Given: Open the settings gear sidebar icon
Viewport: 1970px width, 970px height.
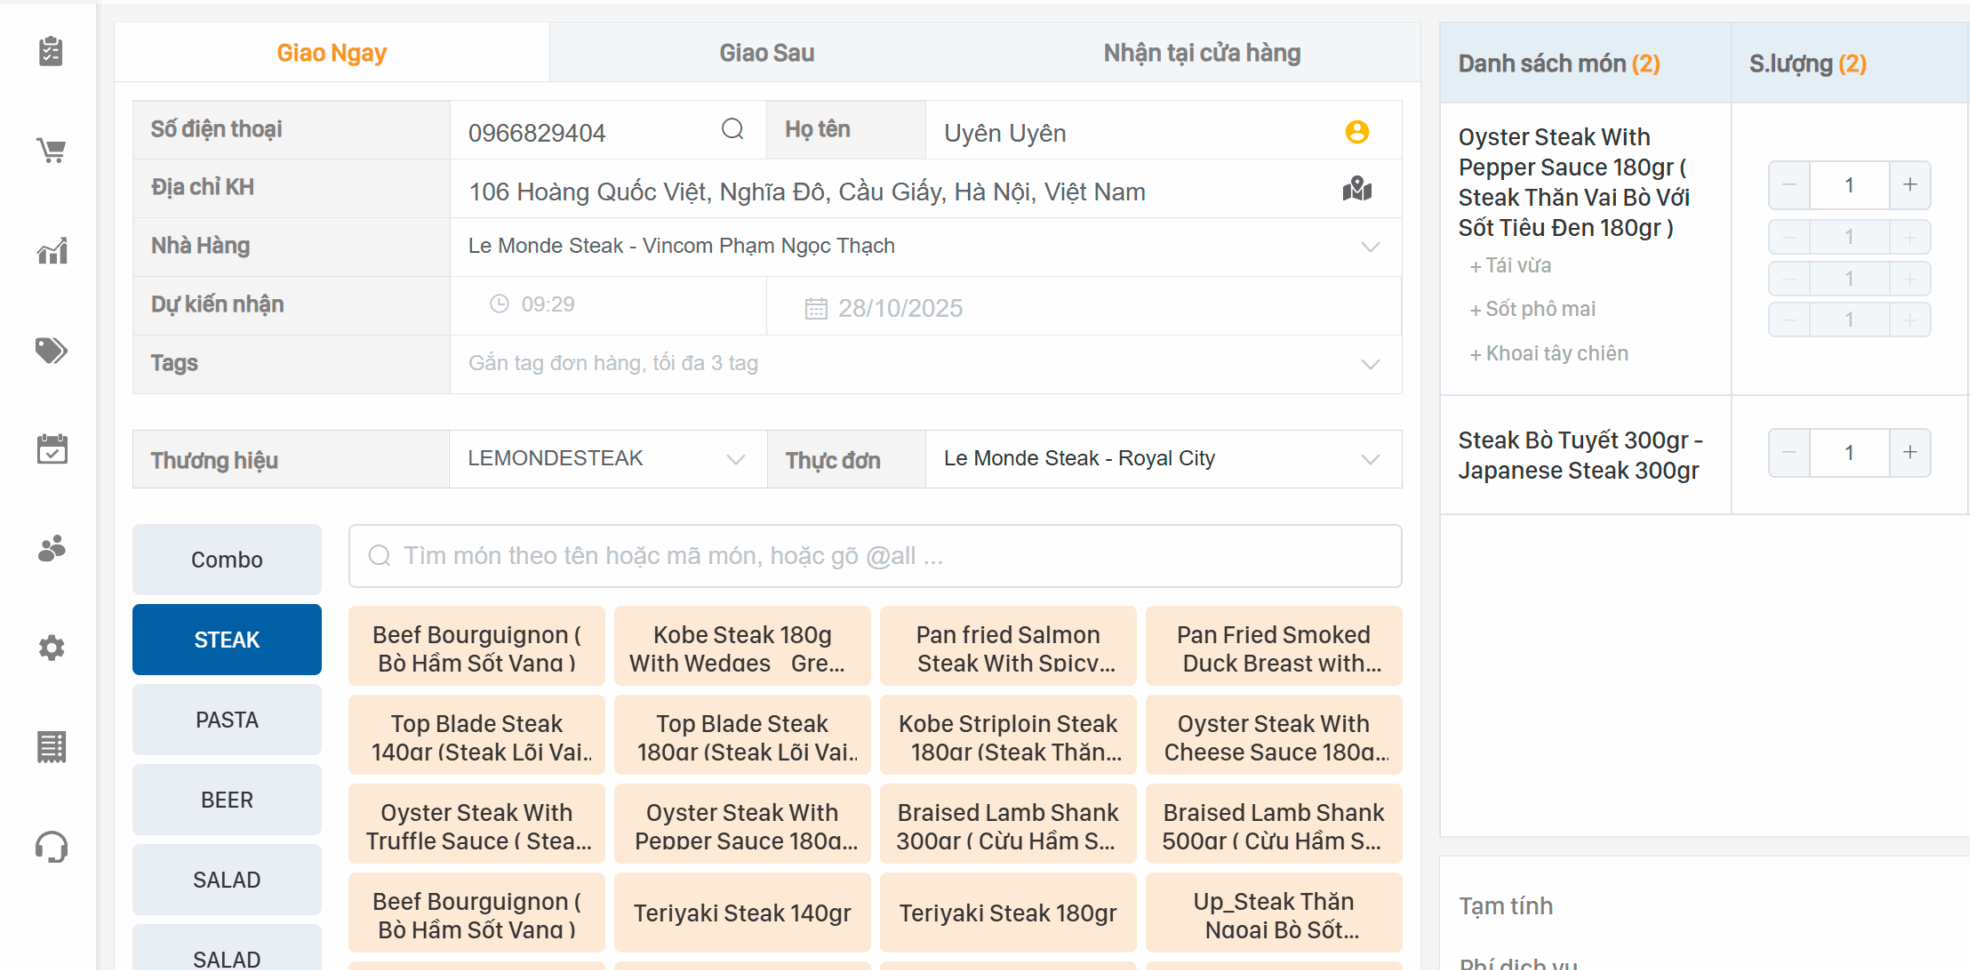Looking at the screenshot, I should [51, 648].
